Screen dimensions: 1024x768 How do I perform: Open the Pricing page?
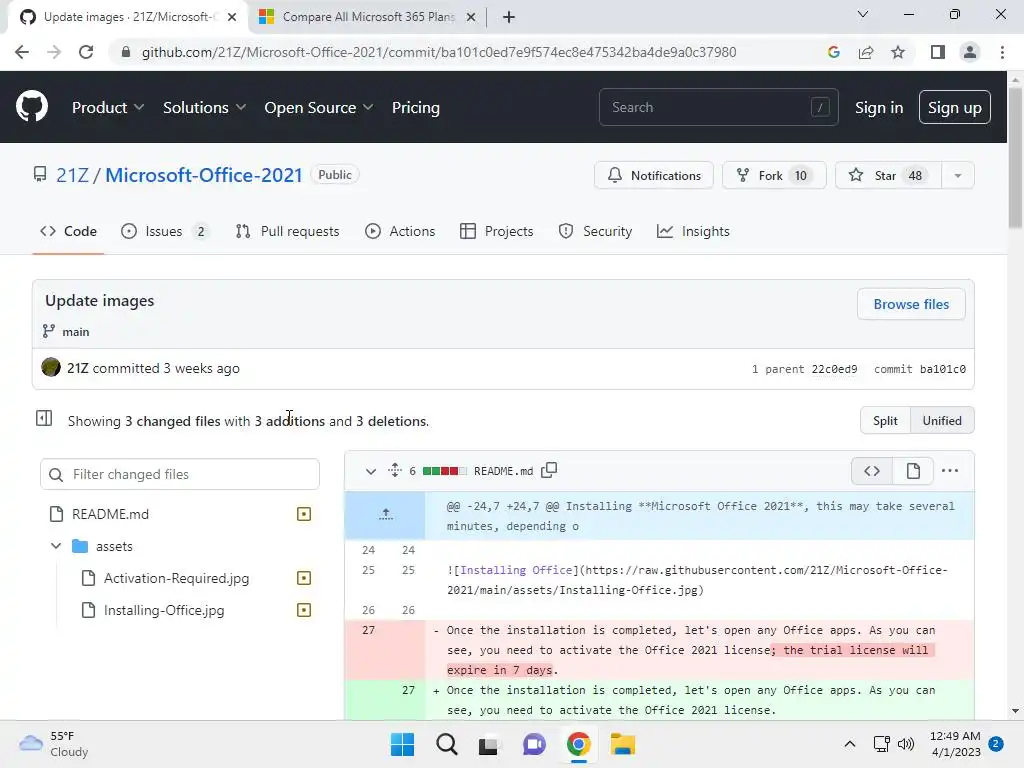click(x=415, y=107)
